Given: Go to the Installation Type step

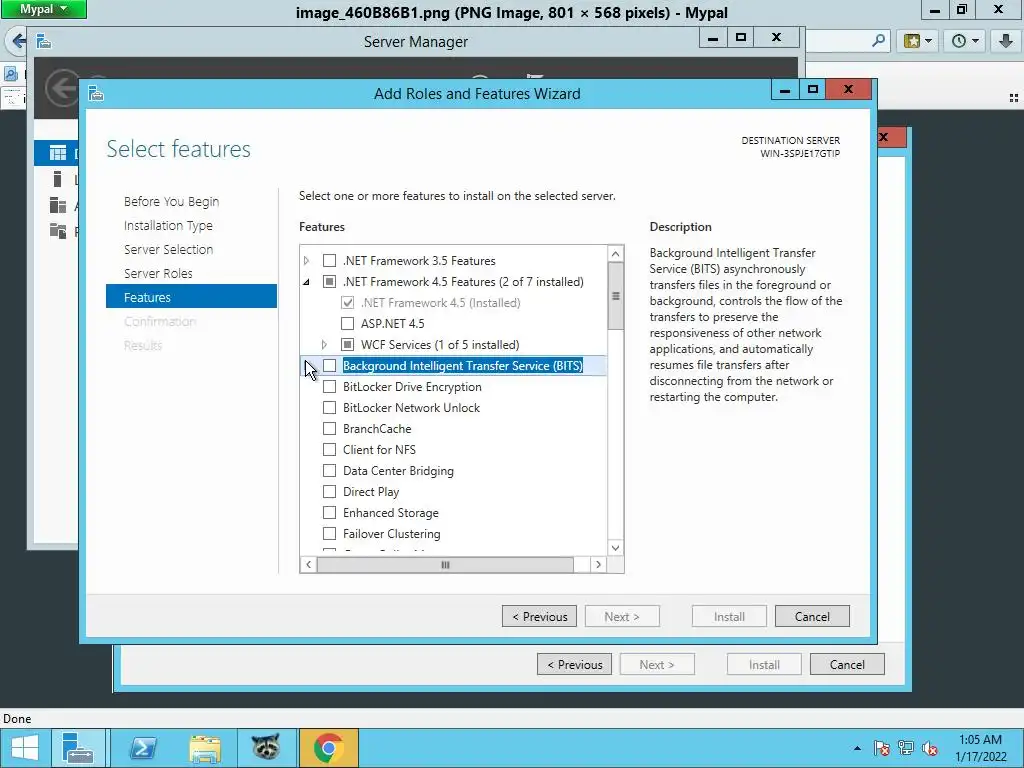Looking at the screenshot, I should click(x=168, y=225).
